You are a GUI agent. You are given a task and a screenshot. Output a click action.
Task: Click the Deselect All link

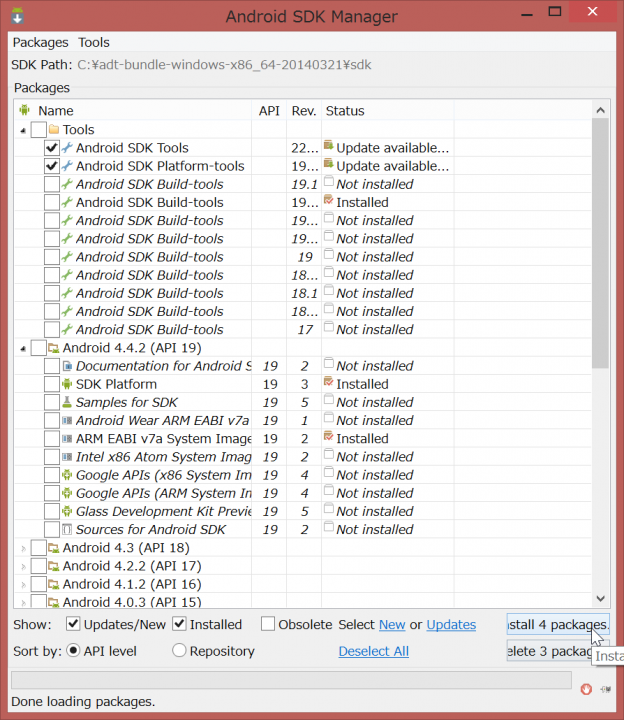point(373,651)
